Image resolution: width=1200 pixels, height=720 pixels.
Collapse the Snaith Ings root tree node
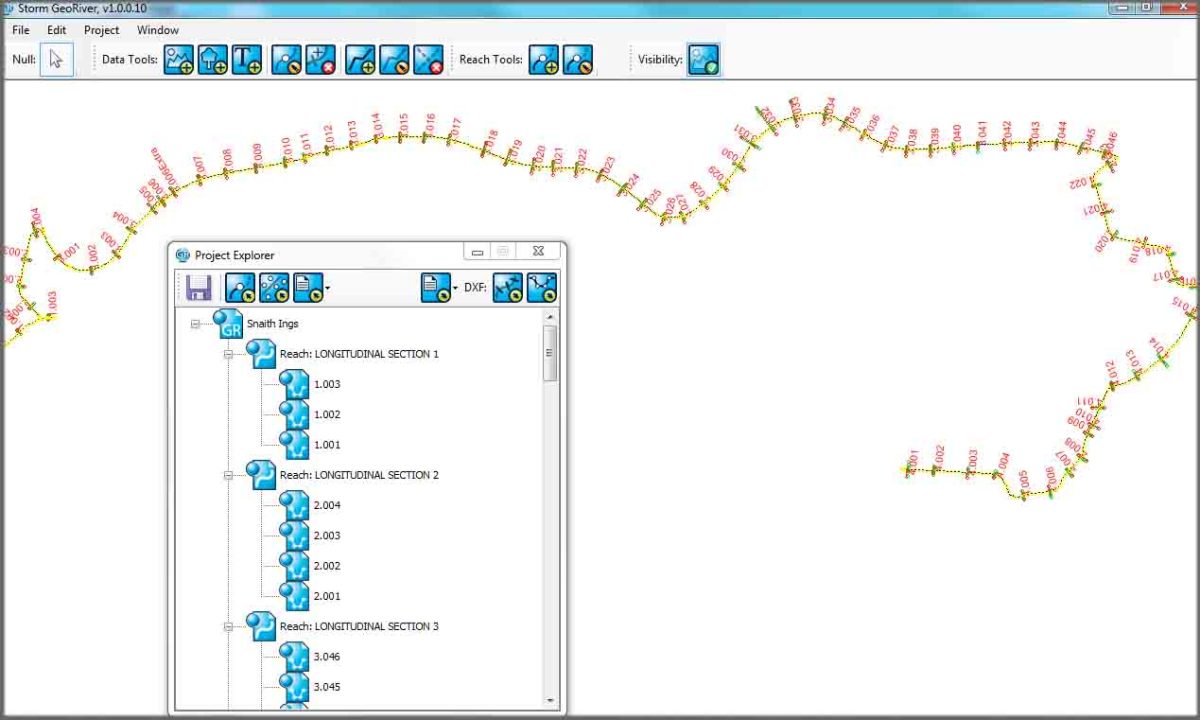pyautogui.click(x=195, y=324)
